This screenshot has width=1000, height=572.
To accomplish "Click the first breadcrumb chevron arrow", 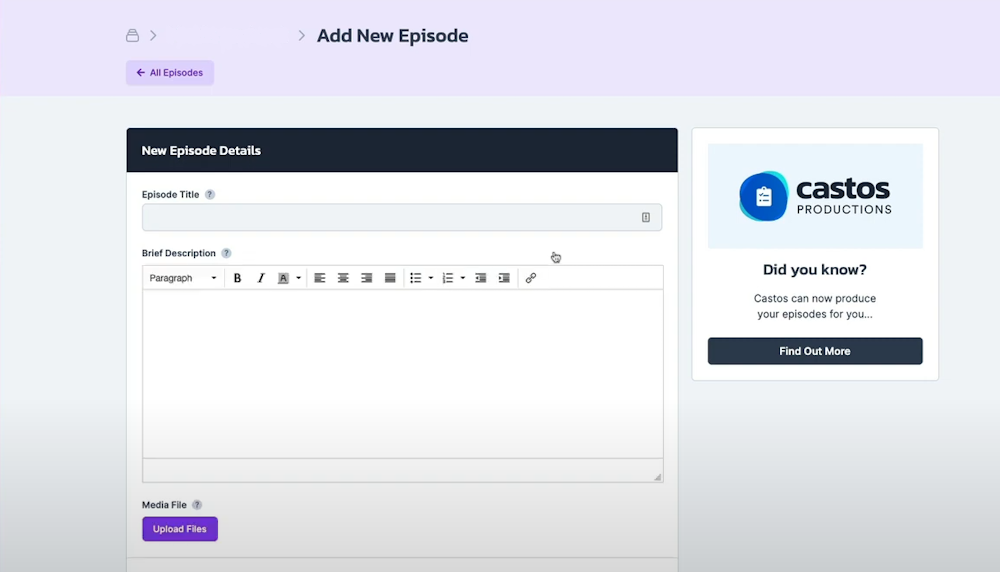I will coord(153,36).
